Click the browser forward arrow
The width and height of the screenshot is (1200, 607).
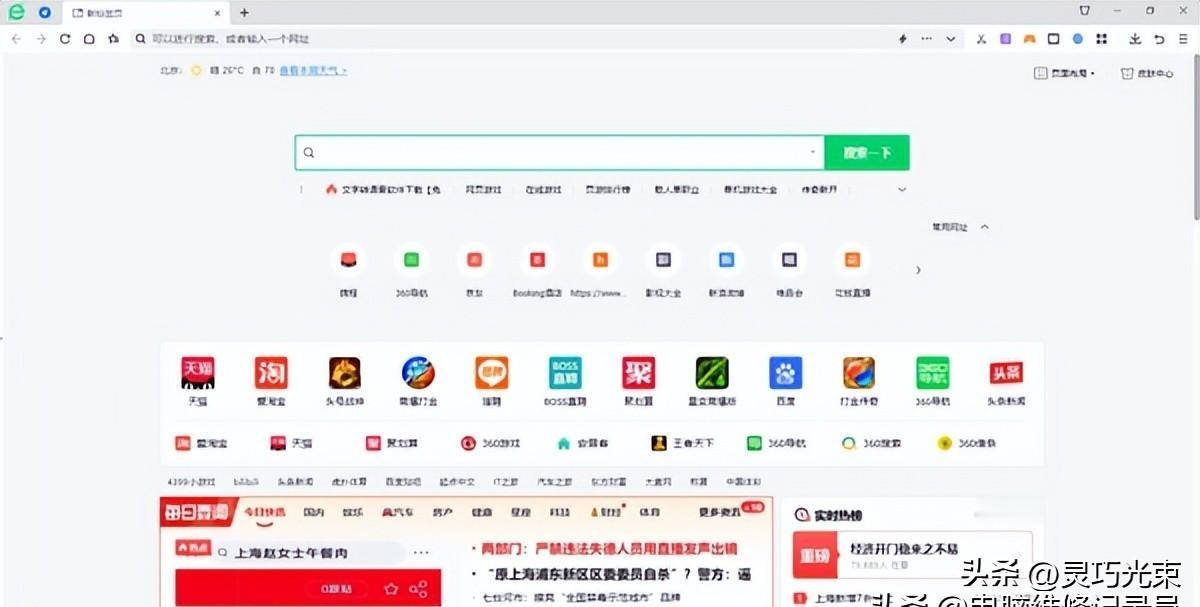[41, 39]
